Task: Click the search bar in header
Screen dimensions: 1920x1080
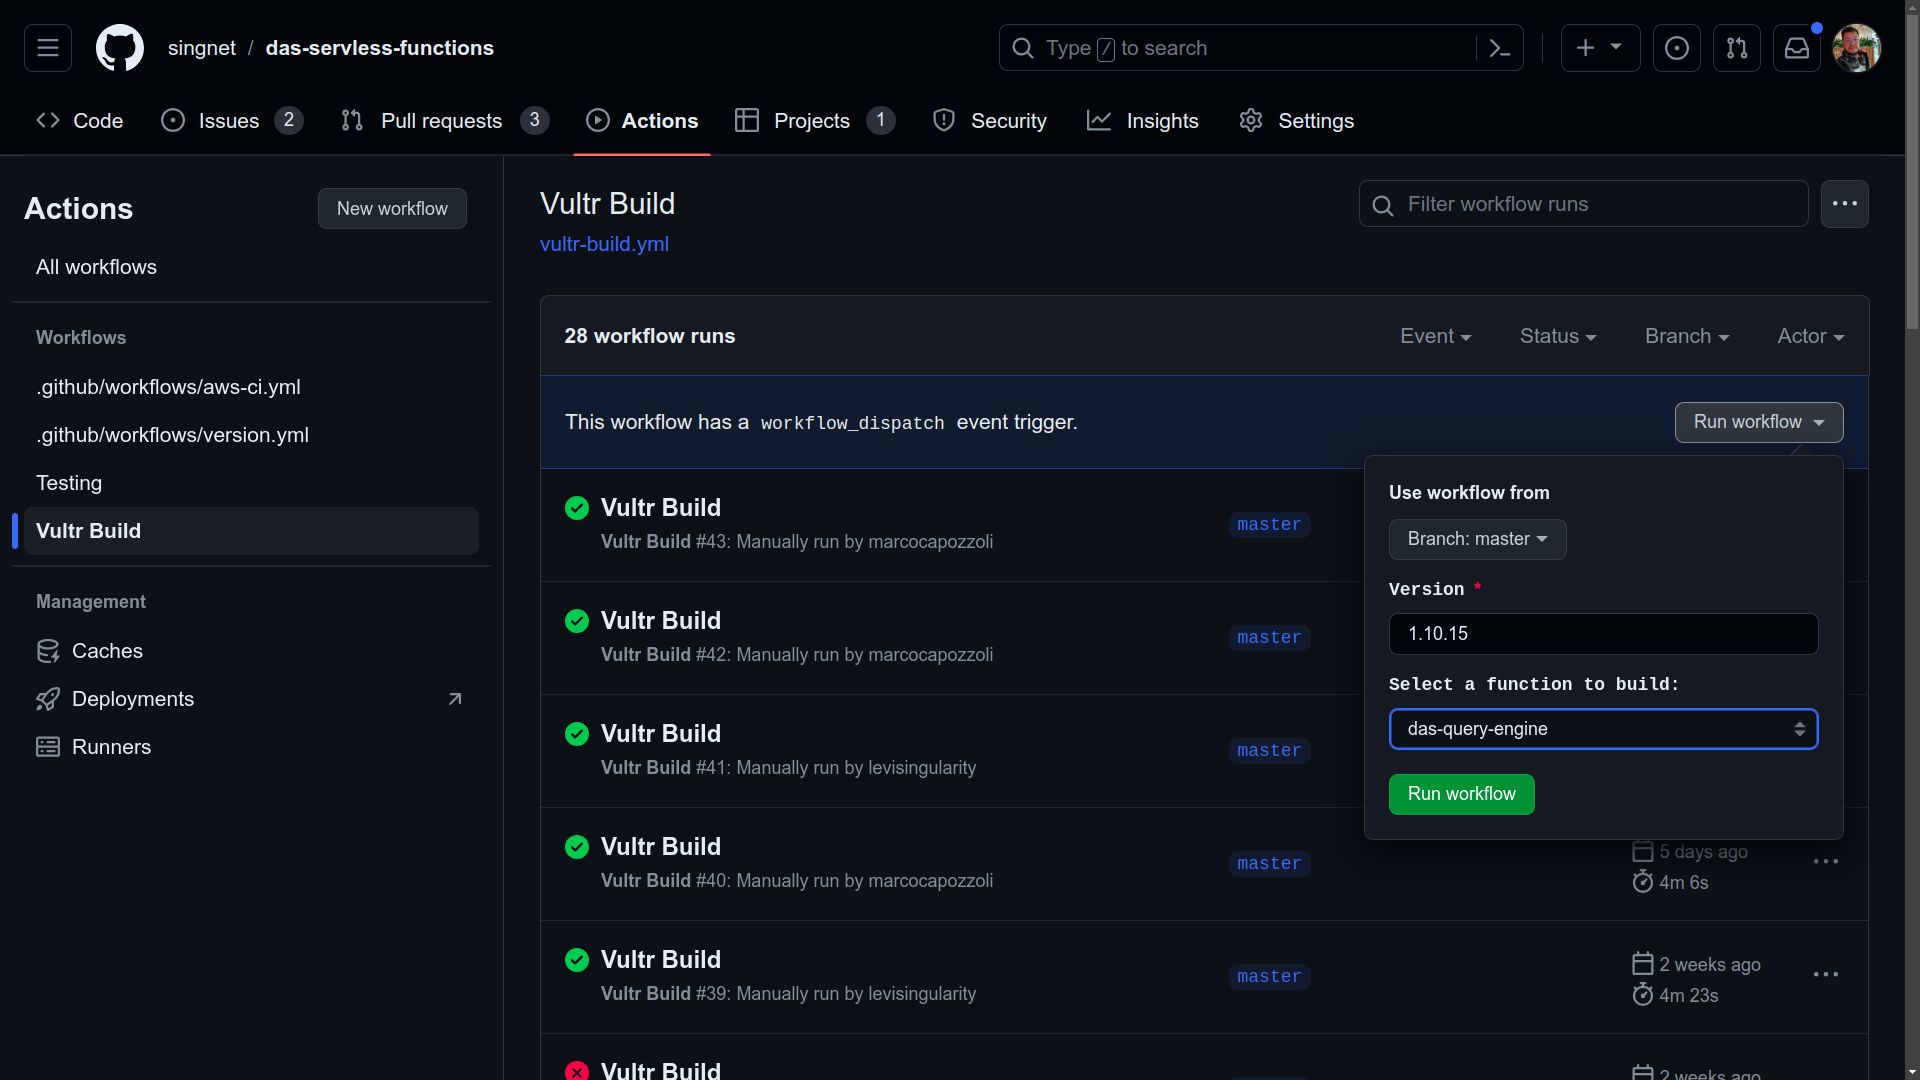Action: coord(1261,48)
